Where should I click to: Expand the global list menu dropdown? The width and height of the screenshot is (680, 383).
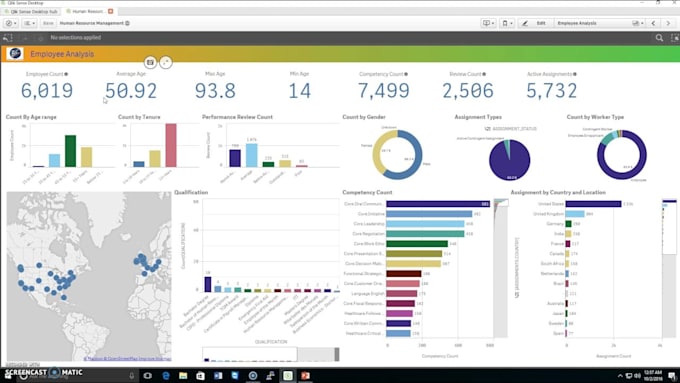[29, 23]
